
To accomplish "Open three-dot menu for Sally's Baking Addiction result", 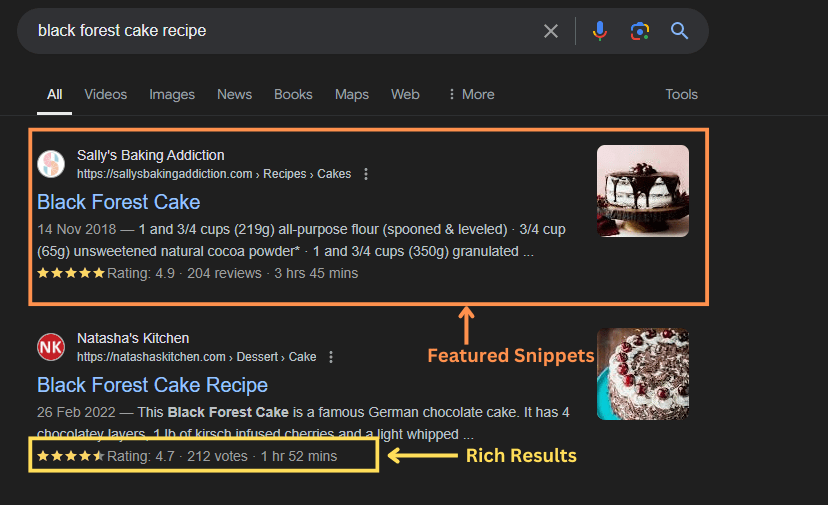I will [366, 174].
